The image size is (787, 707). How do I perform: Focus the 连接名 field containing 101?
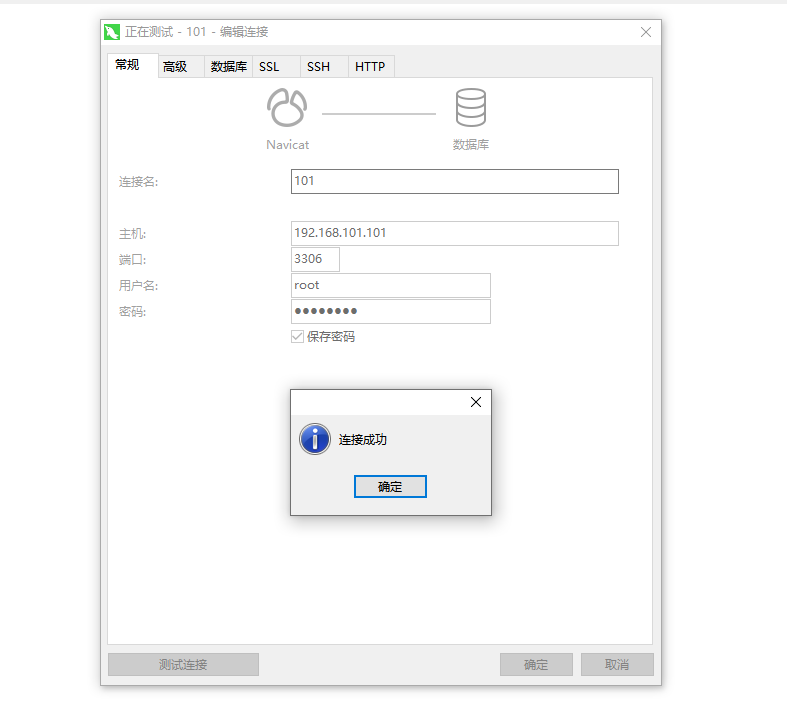(x=455, y=181)
